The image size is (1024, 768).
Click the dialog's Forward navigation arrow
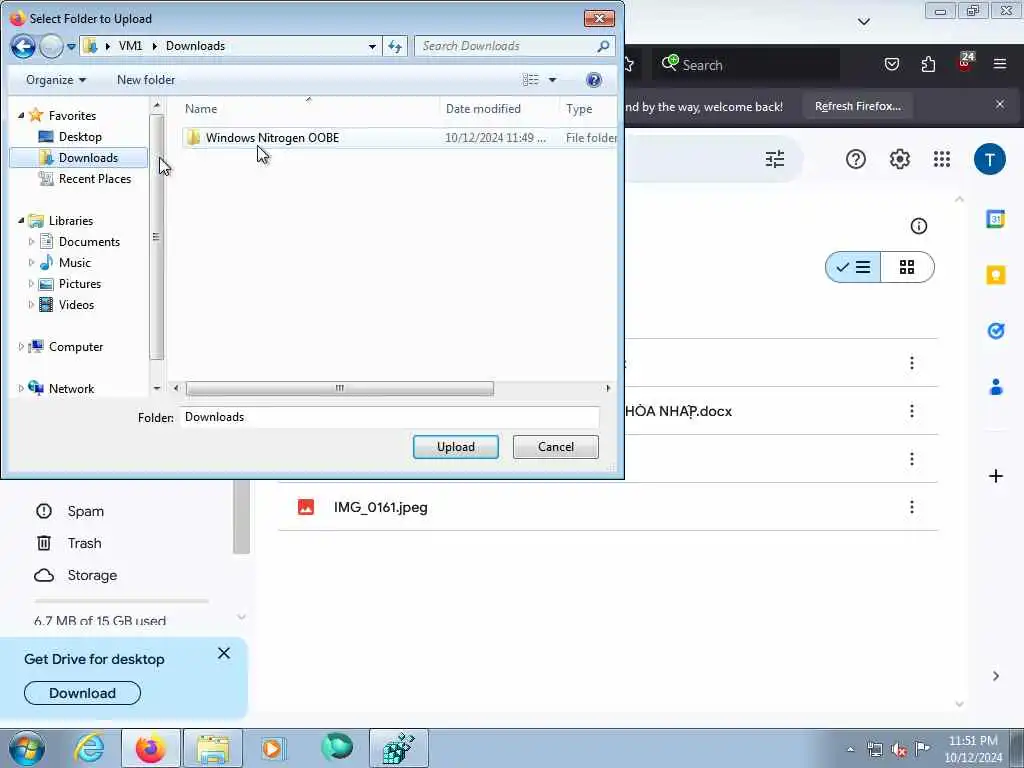tap(51, 46)
